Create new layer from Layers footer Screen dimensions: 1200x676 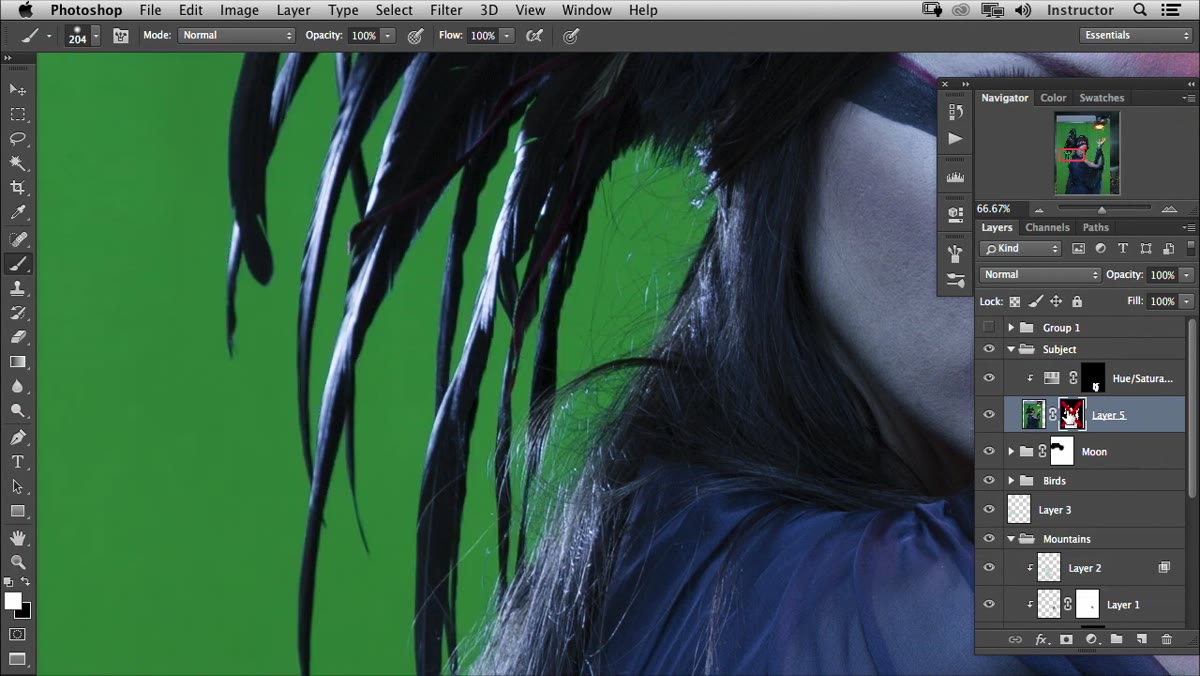[x=1141, y=639]
